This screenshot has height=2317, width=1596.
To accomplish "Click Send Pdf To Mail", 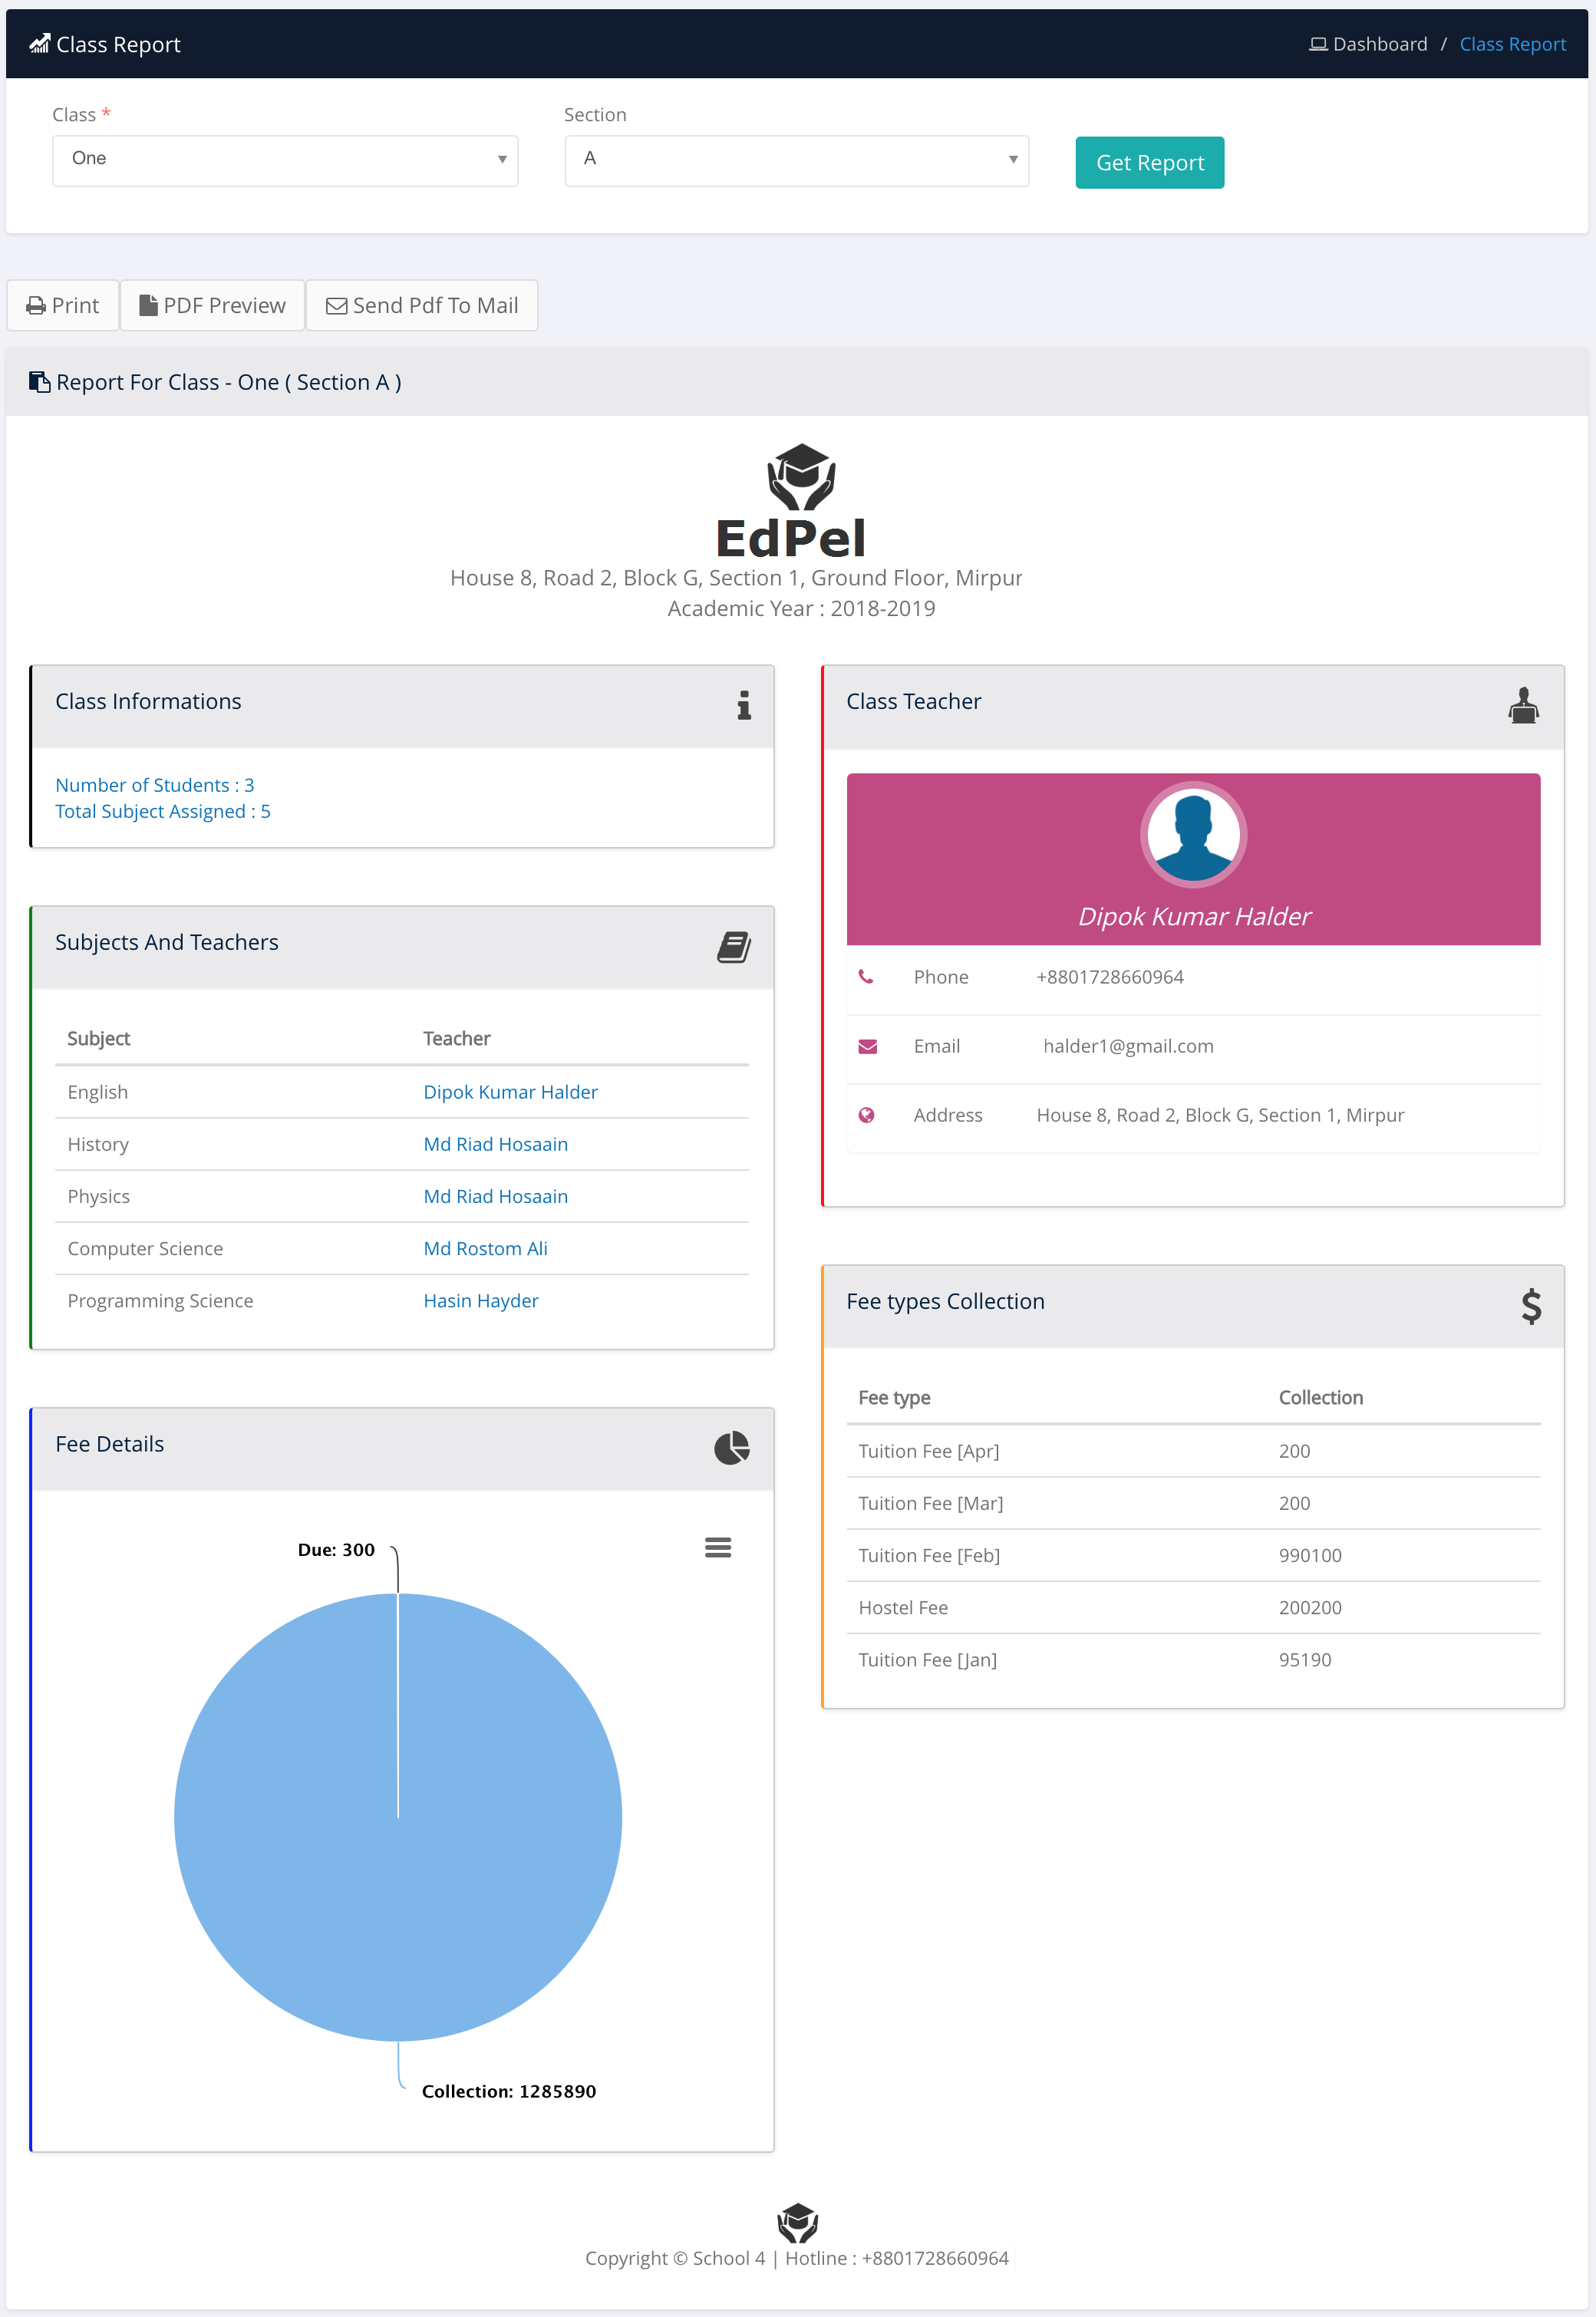I will (421, 305).
